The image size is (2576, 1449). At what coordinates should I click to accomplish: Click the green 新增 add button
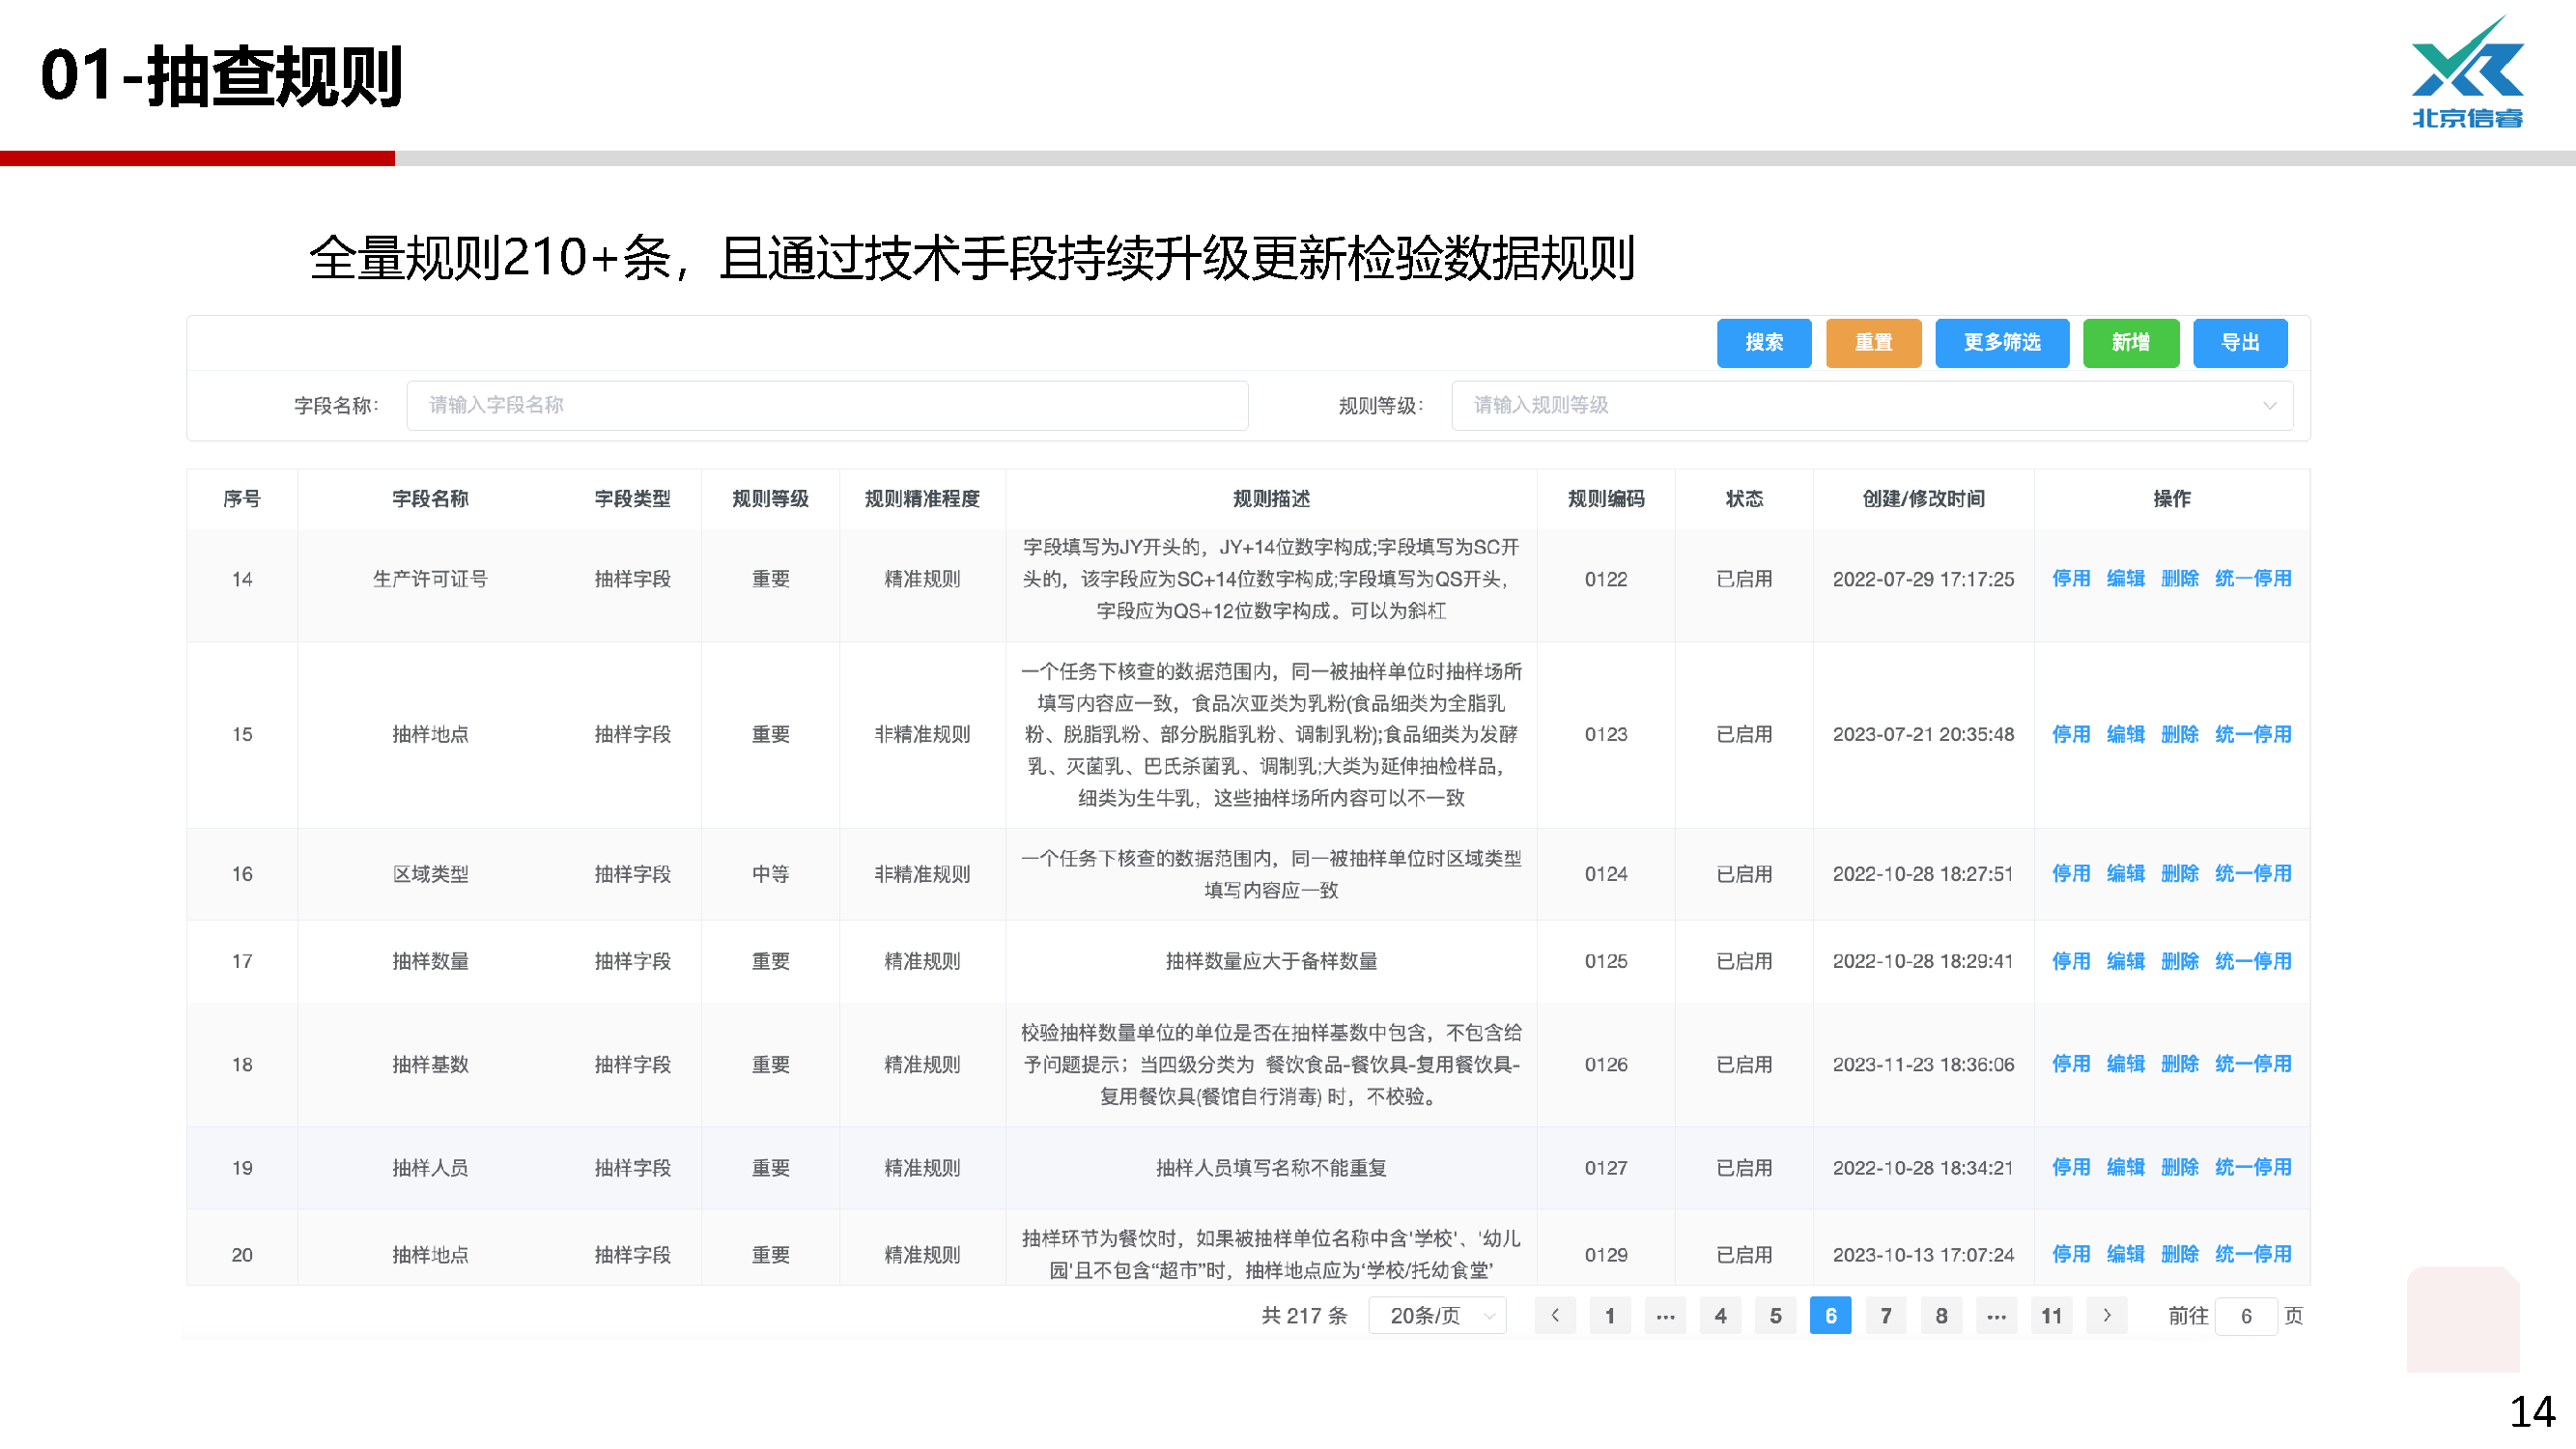click(2130, 343)
